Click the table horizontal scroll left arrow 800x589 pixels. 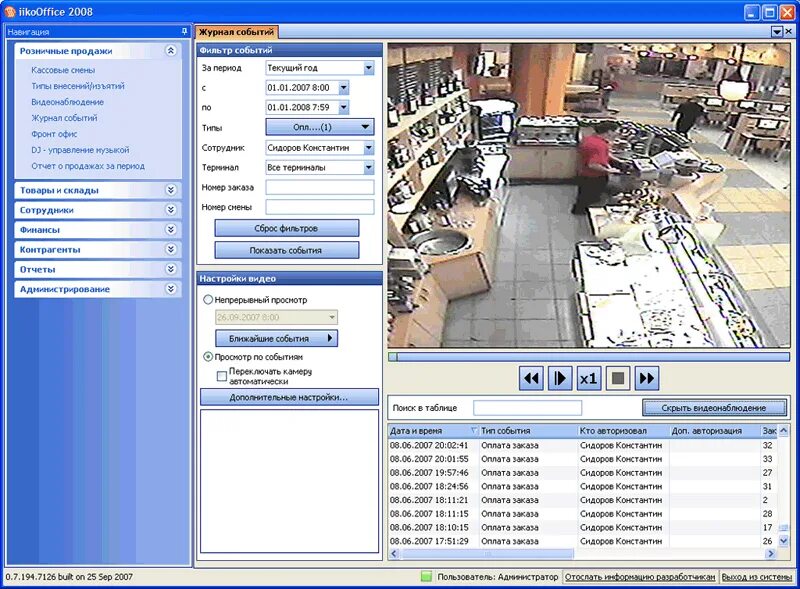(393, 553)
